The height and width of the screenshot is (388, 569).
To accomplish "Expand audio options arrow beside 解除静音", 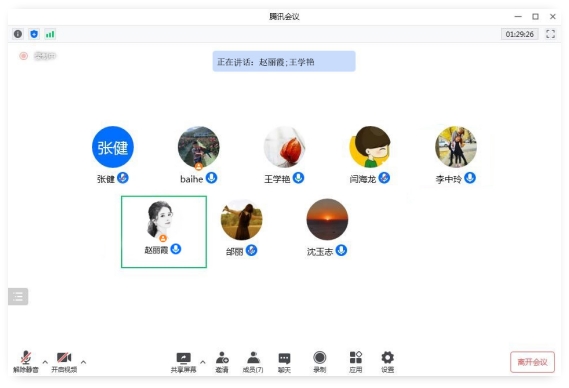I will [45, 362].
